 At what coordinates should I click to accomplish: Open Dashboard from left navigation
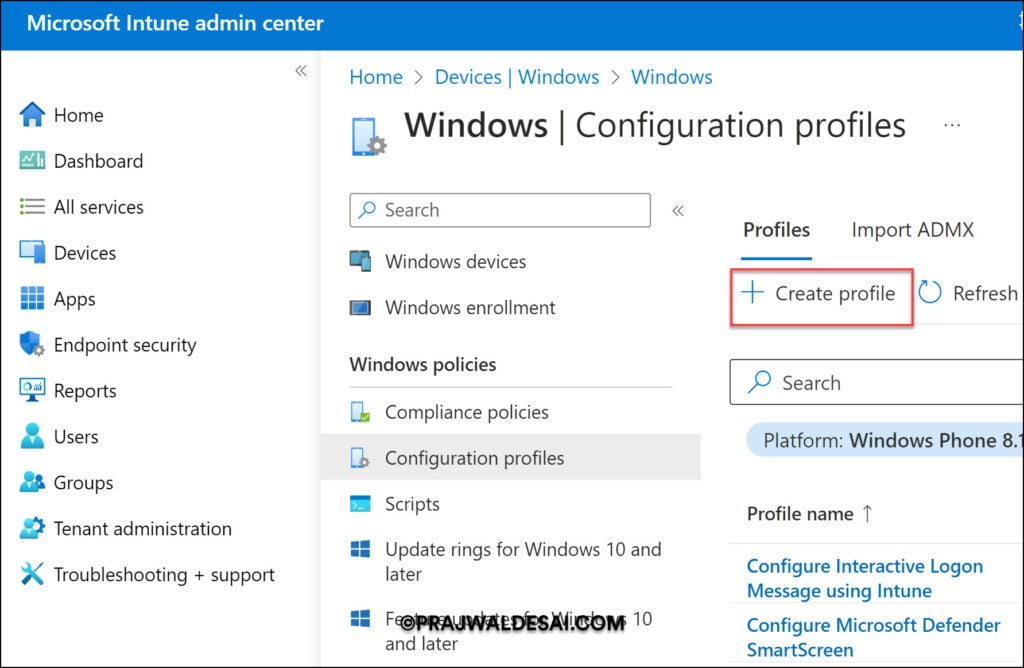coord(98,161)
